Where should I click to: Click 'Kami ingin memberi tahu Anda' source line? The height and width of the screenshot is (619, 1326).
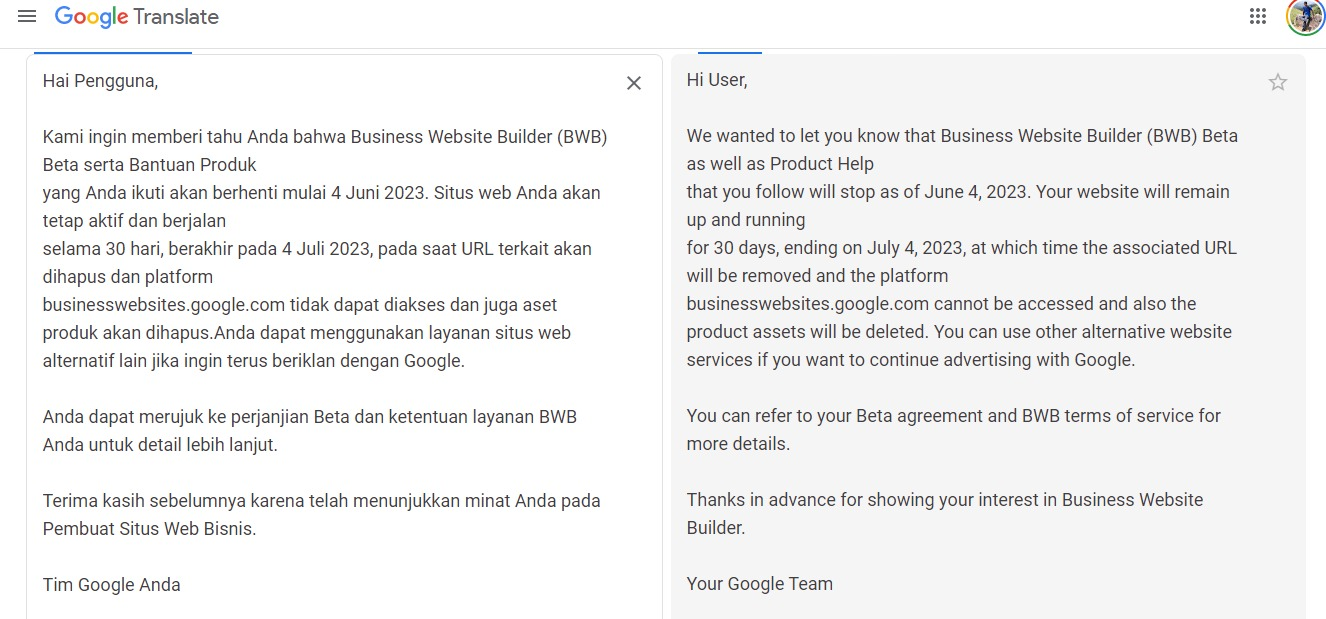tap(325, 136)
